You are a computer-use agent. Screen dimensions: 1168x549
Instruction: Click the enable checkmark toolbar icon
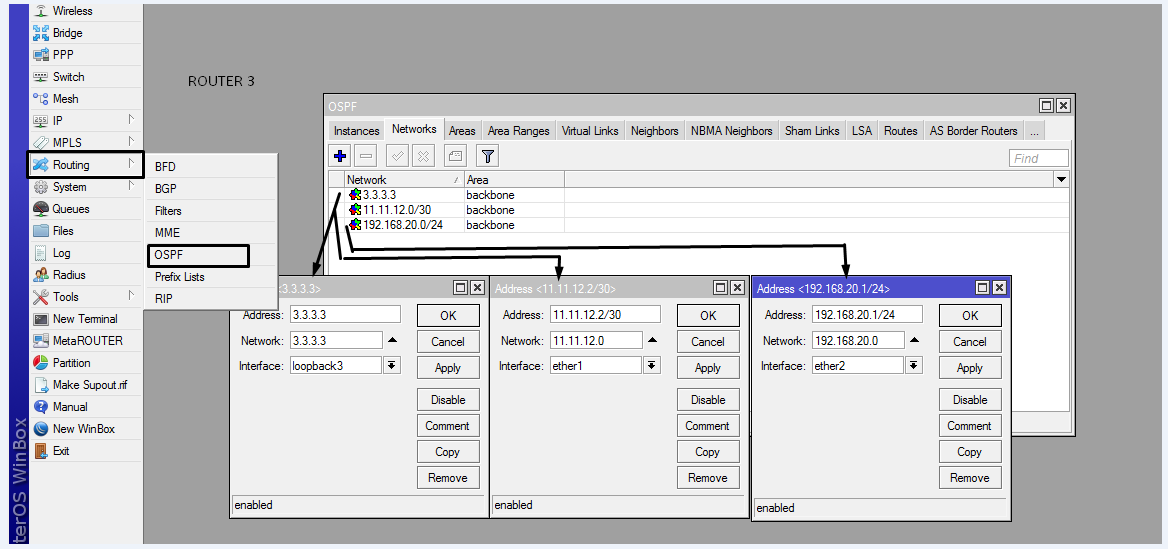click(398, 156)
